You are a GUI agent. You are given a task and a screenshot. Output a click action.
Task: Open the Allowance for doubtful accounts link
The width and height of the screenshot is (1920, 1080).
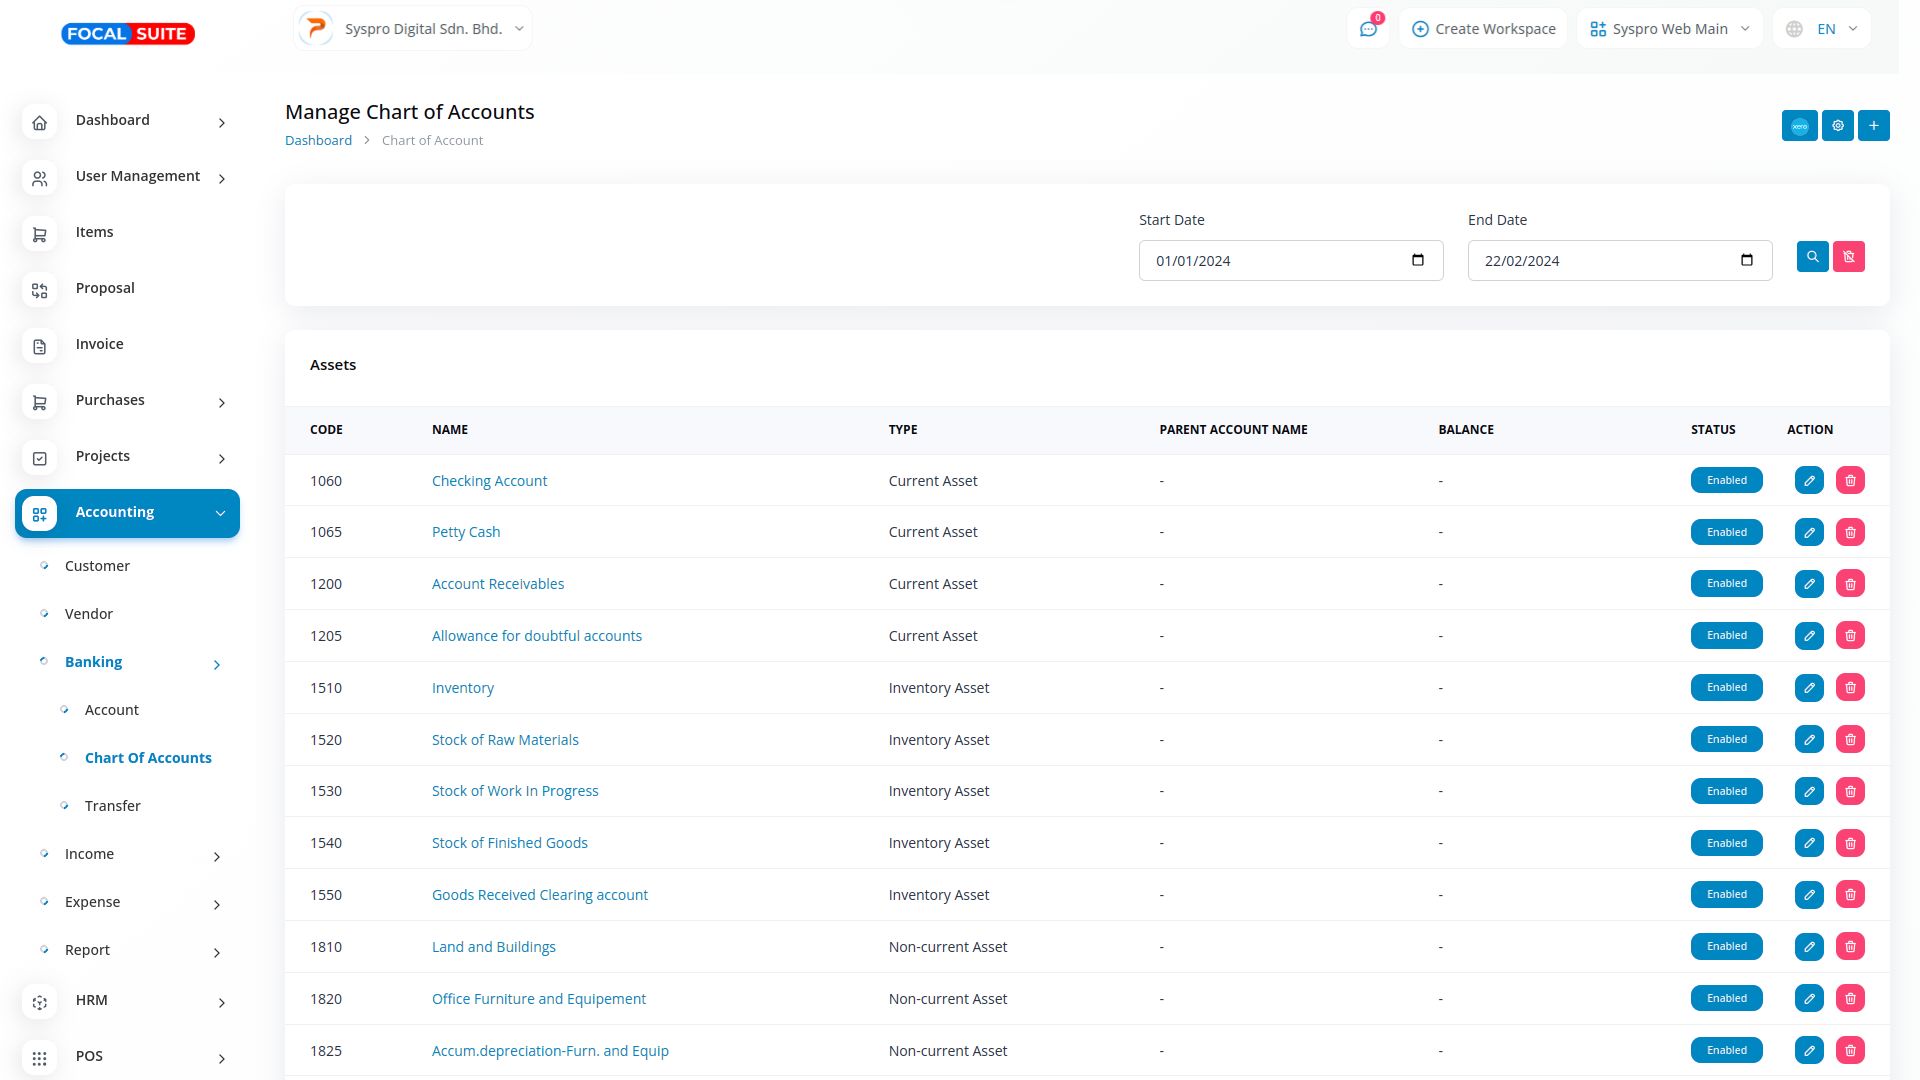coord(536,636)
